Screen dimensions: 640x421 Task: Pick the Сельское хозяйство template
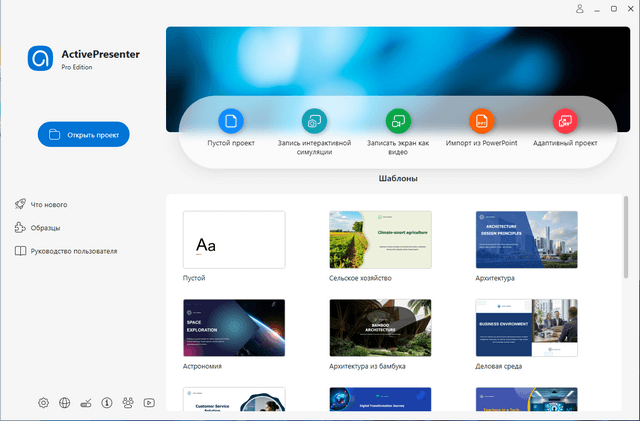click(380, 240)
